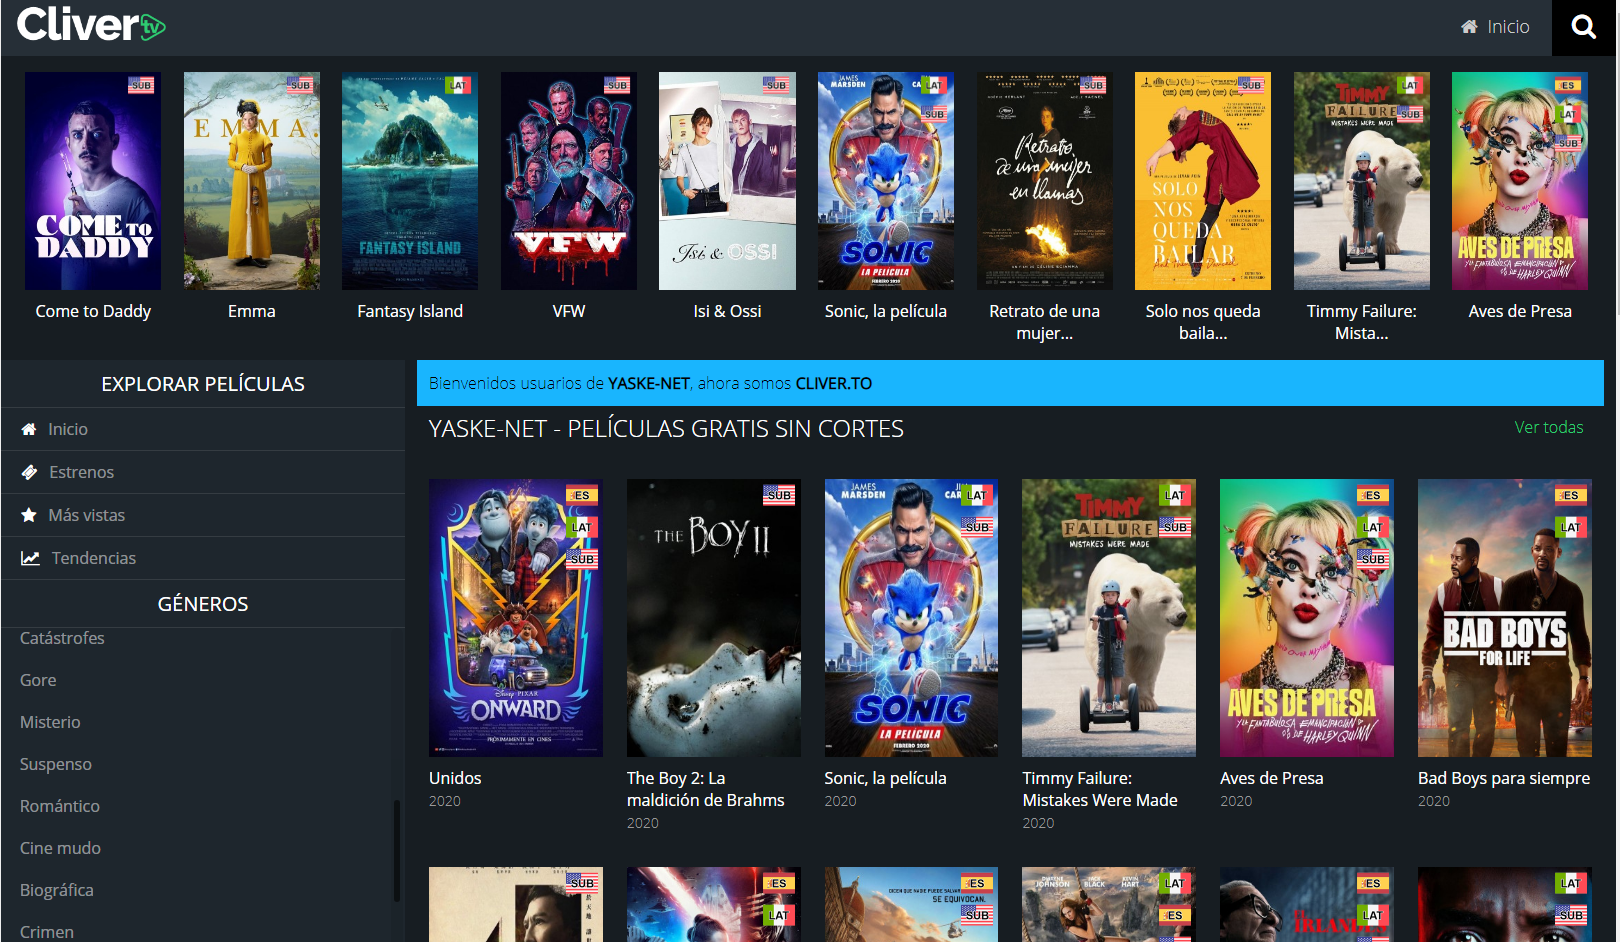This screenshot has height=942, width=1620.
Task: Click the chart icon next to Tendencias
Action: coord(31,558)
